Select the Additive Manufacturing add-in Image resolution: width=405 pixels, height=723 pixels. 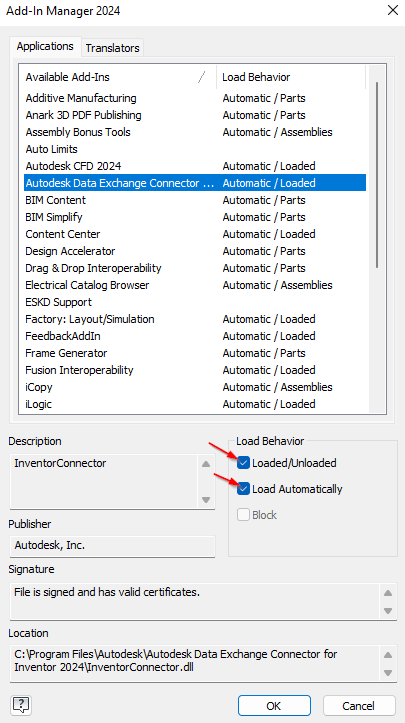pos(195,98)
